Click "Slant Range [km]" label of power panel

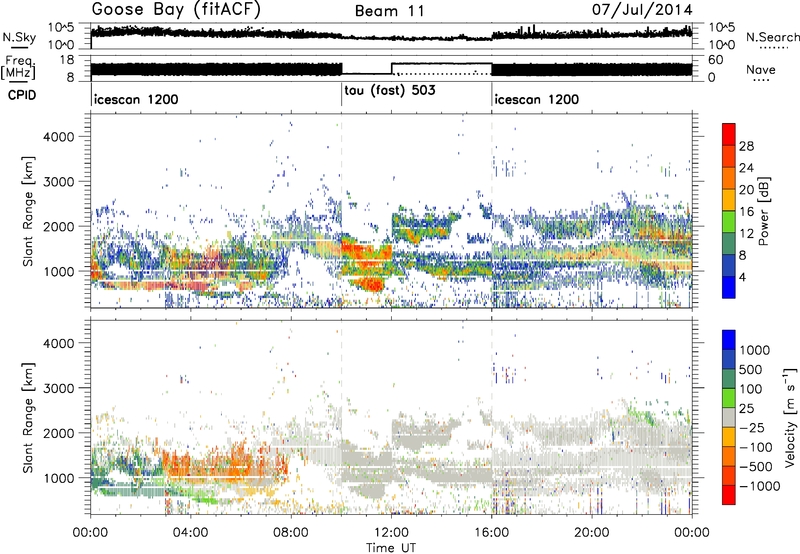coord(29,211)
